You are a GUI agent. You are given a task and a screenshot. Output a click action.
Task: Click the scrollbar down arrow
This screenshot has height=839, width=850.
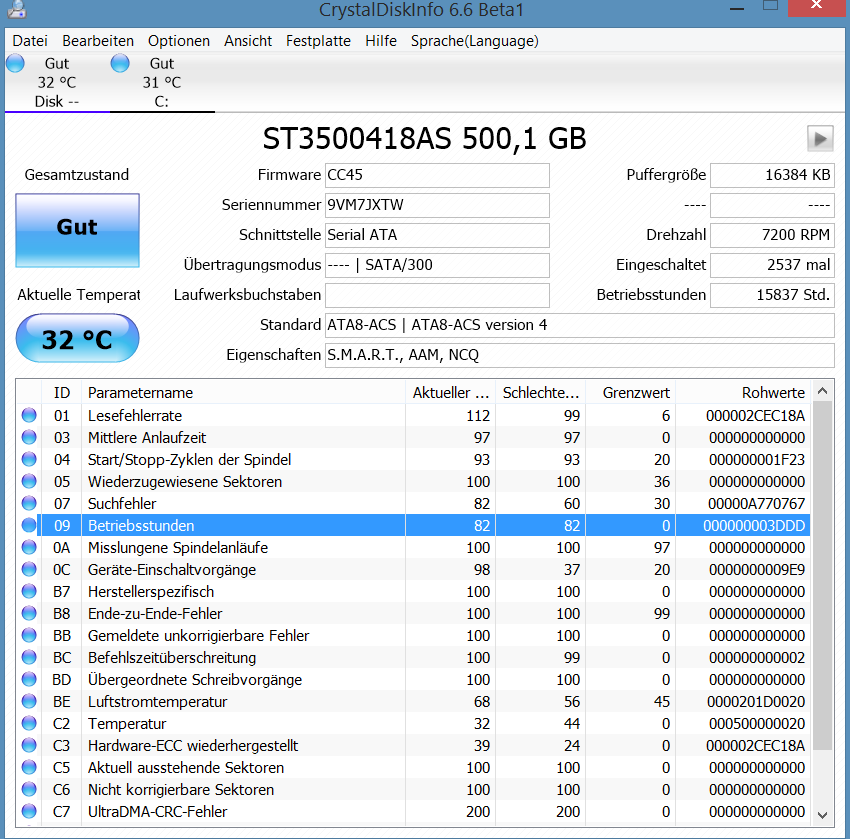coord(822,815)
